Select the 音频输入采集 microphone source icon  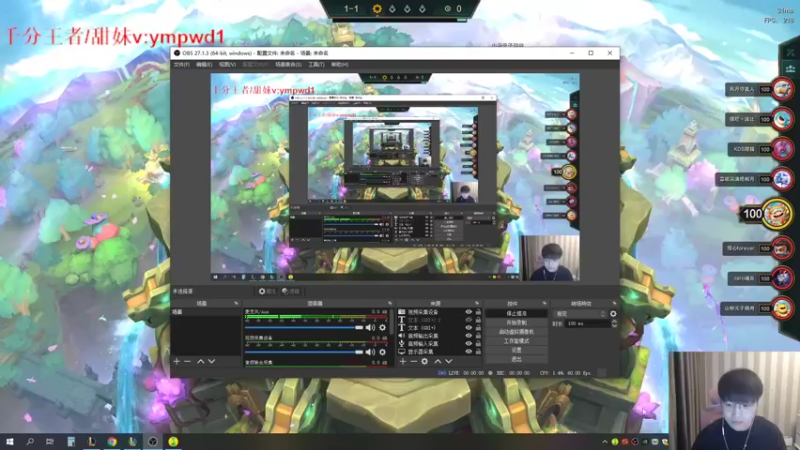click(402, 344)
